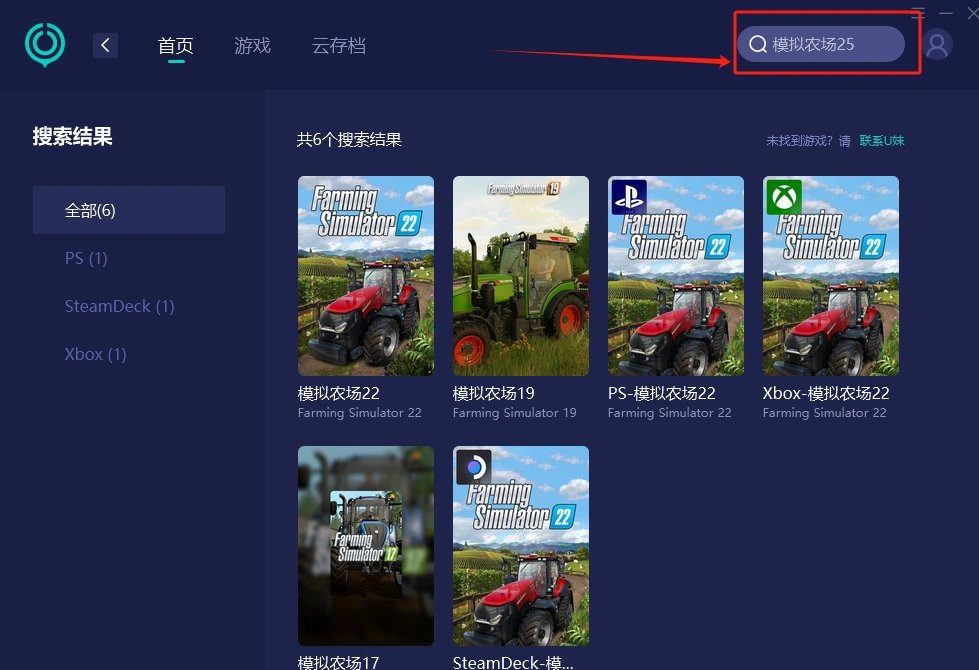Image resolution: width=979 pixels, height=670 pixels.
Task: Click the Xbox badge on Xbox-模拟农场22
Action: (784, 197)
